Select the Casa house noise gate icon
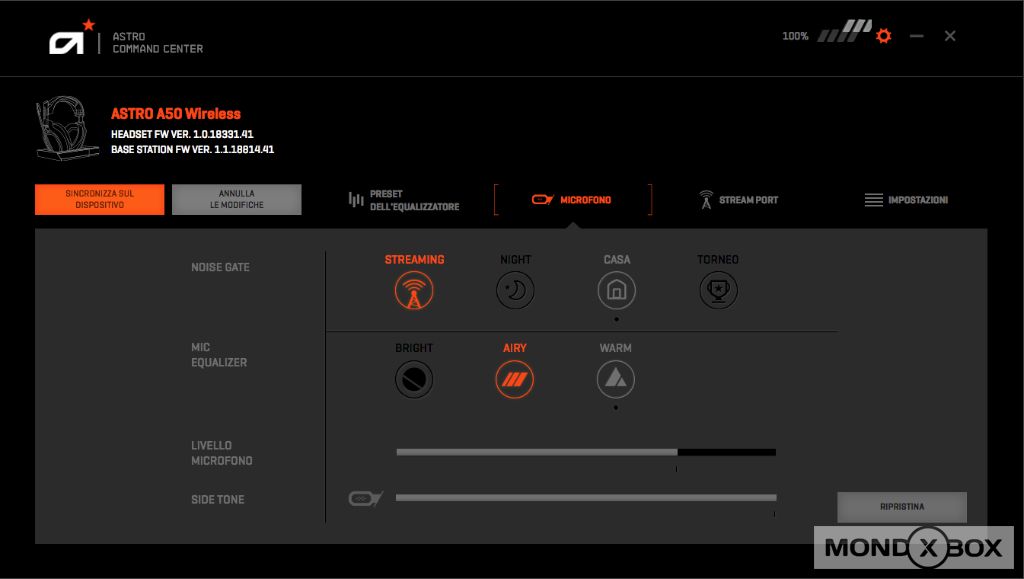Image resolution: width=1024 pixels, height=579 pixels. point(617,291)
